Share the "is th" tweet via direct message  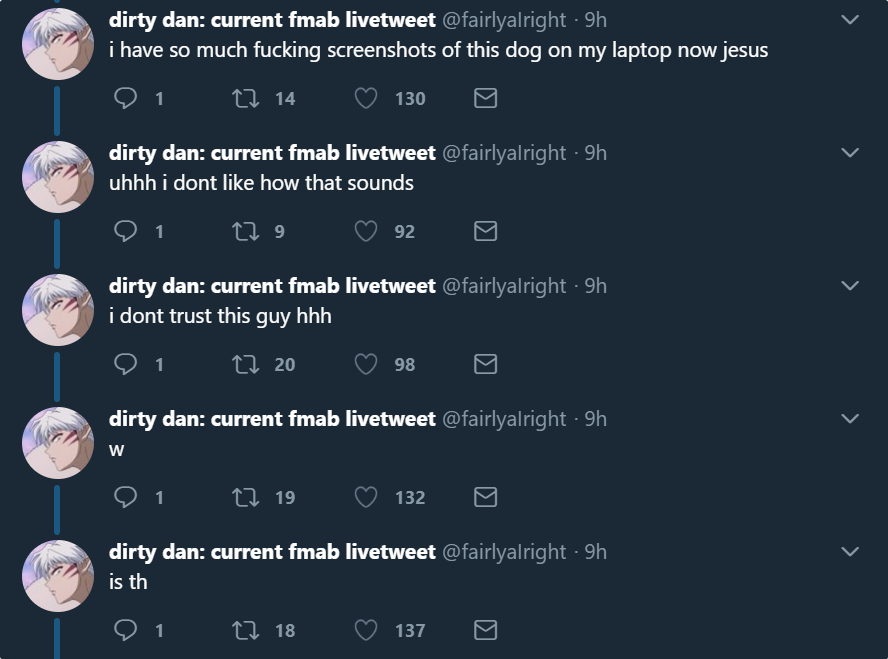pos(485,630)
